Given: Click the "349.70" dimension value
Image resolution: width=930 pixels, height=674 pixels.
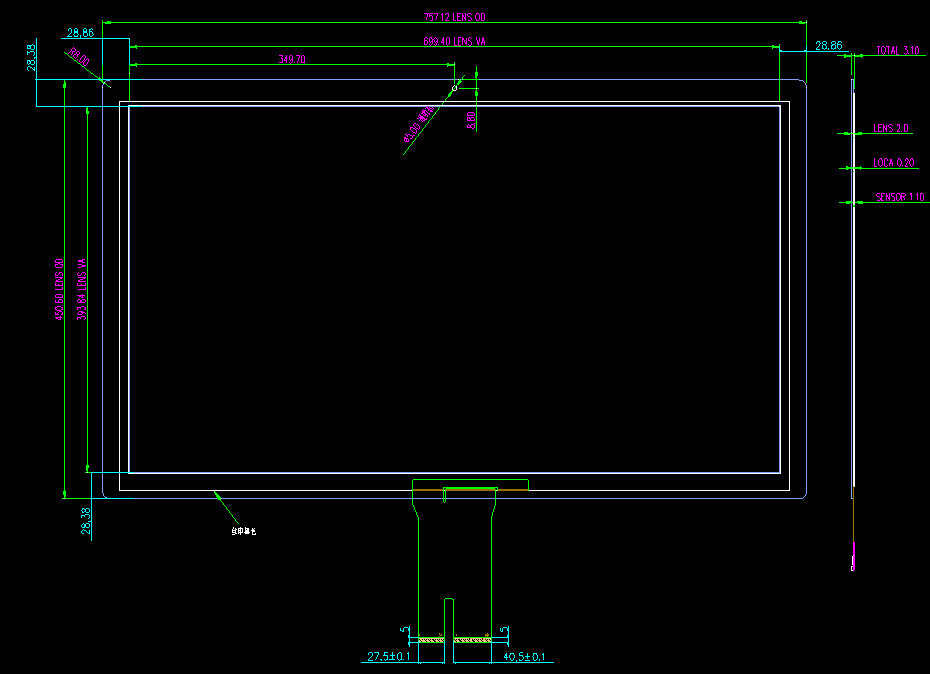Looking at the screenshot, I should pyautogui.click(x=292, y=59).
